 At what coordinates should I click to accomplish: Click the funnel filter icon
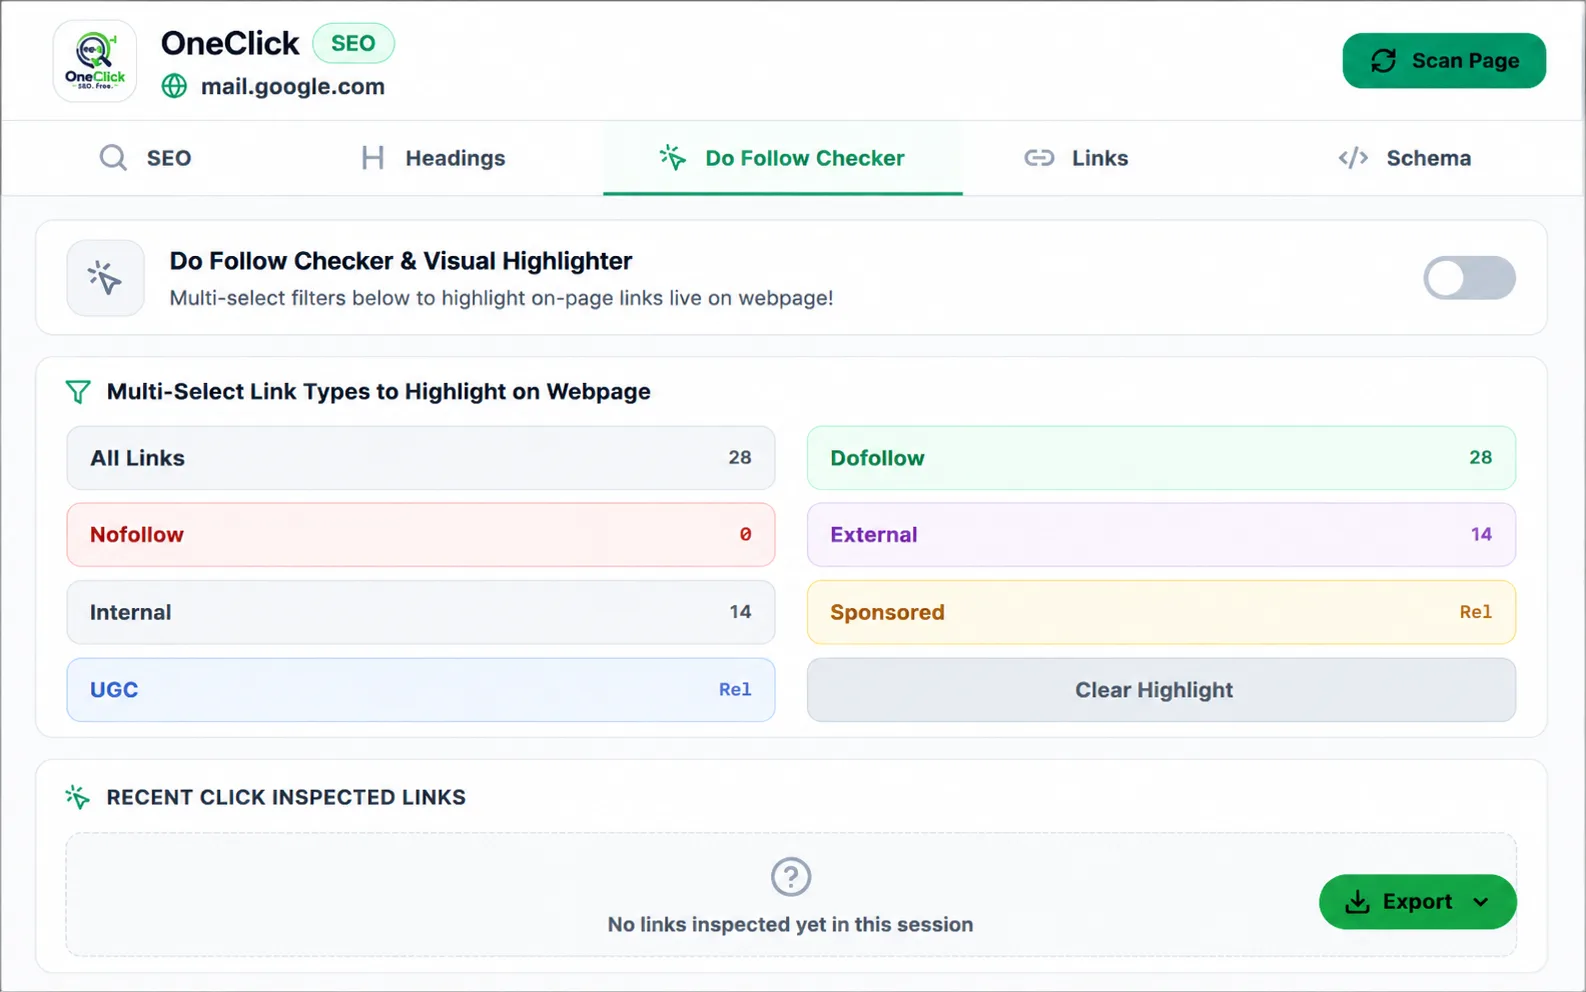tap(78, 391)
